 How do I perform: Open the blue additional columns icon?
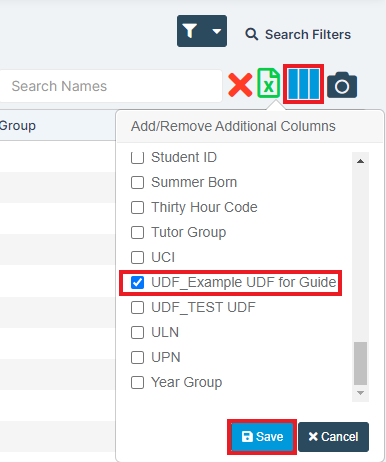pos(303,84)
